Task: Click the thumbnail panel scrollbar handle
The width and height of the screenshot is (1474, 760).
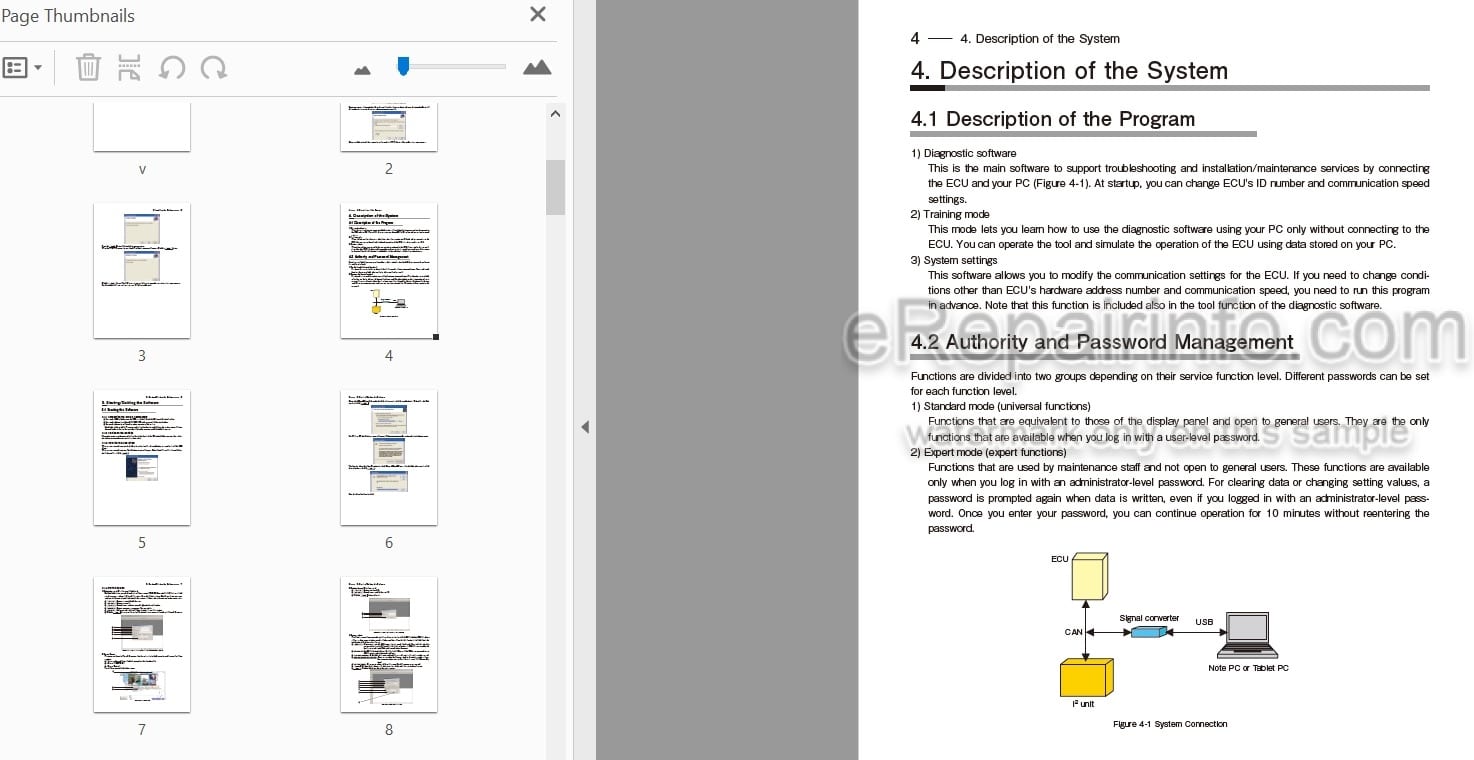Action: click(556, 187)
